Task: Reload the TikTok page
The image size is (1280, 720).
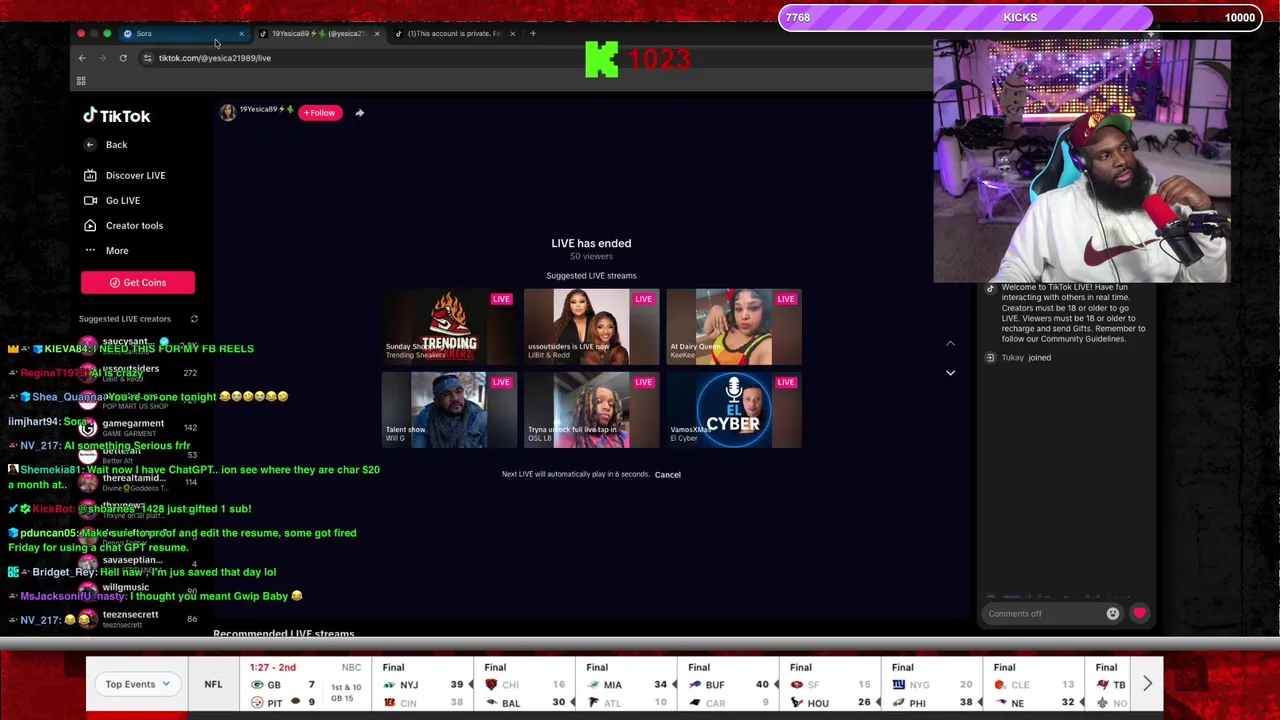Action: (123, 58)
